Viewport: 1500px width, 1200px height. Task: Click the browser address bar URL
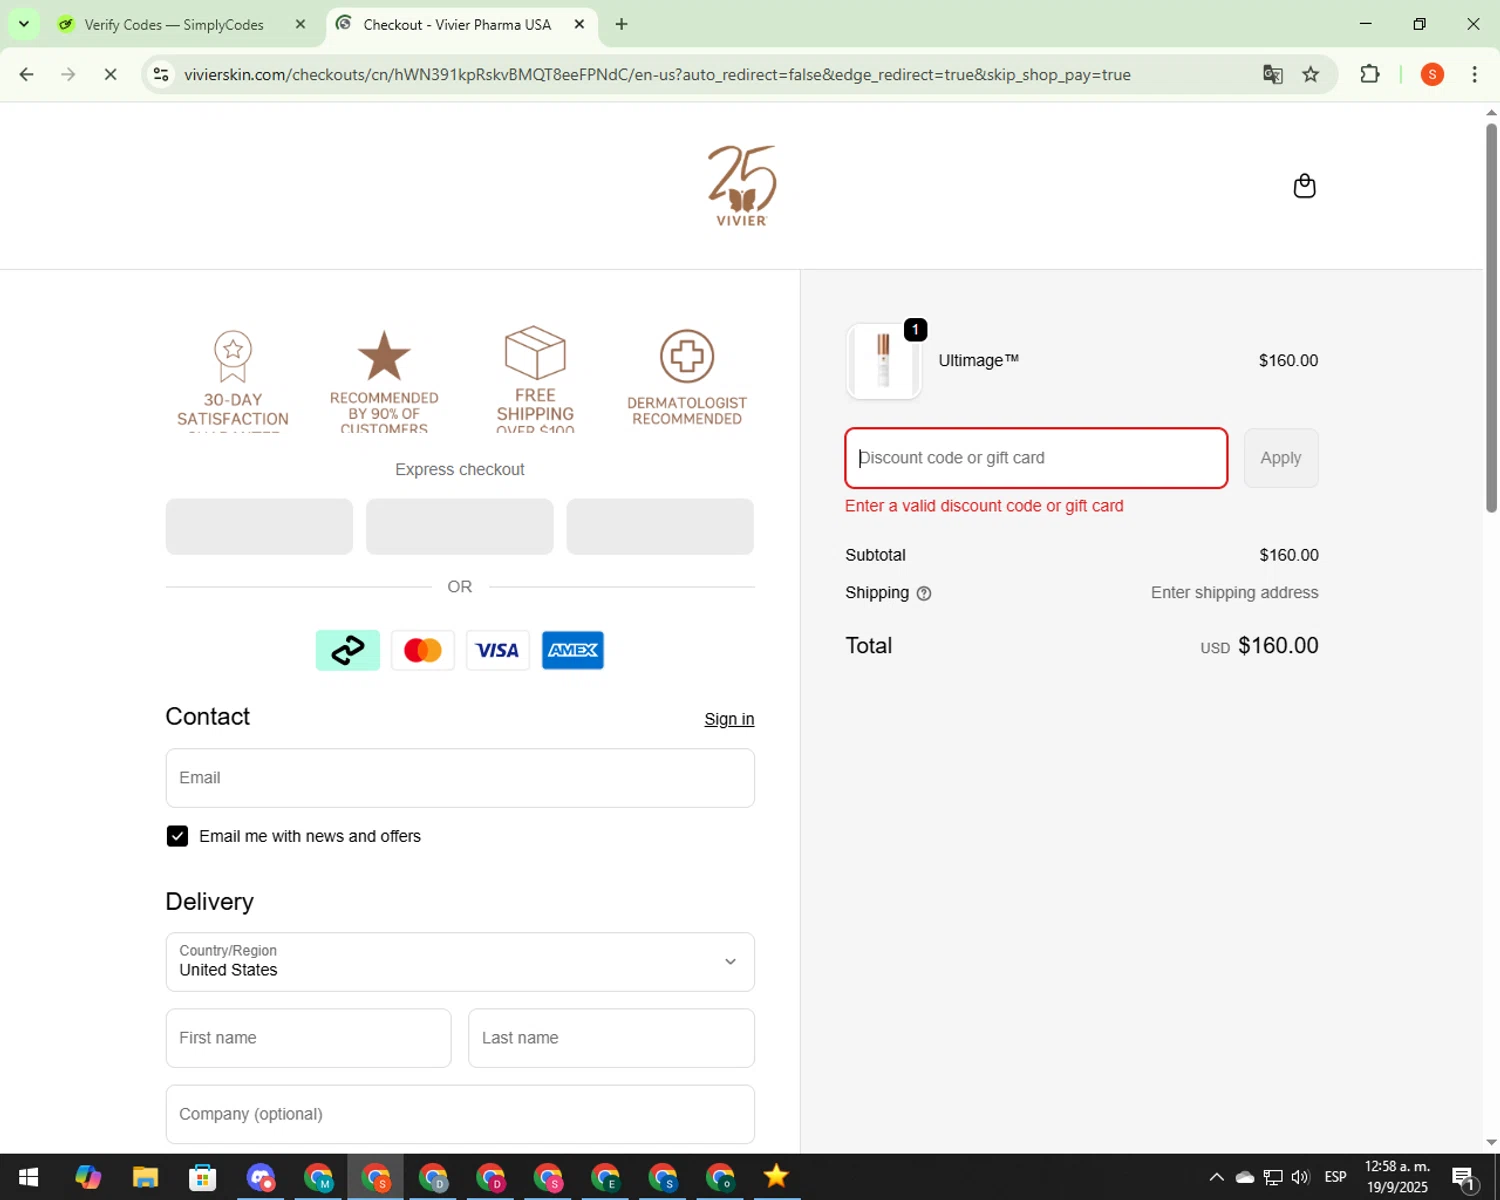tap(657, 74)
